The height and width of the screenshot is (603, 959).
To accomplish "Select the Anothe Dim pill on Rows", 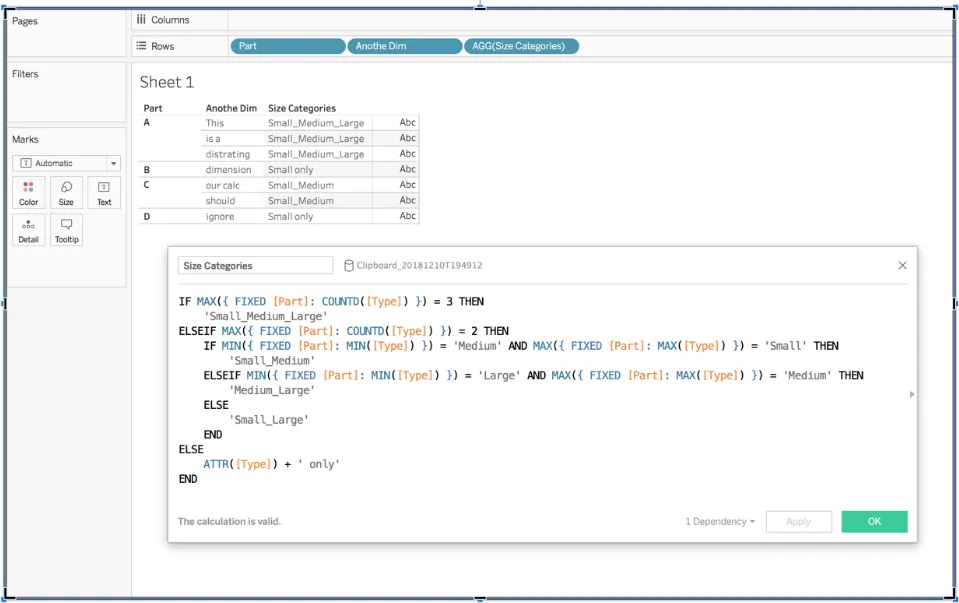I will coord(404,45).
